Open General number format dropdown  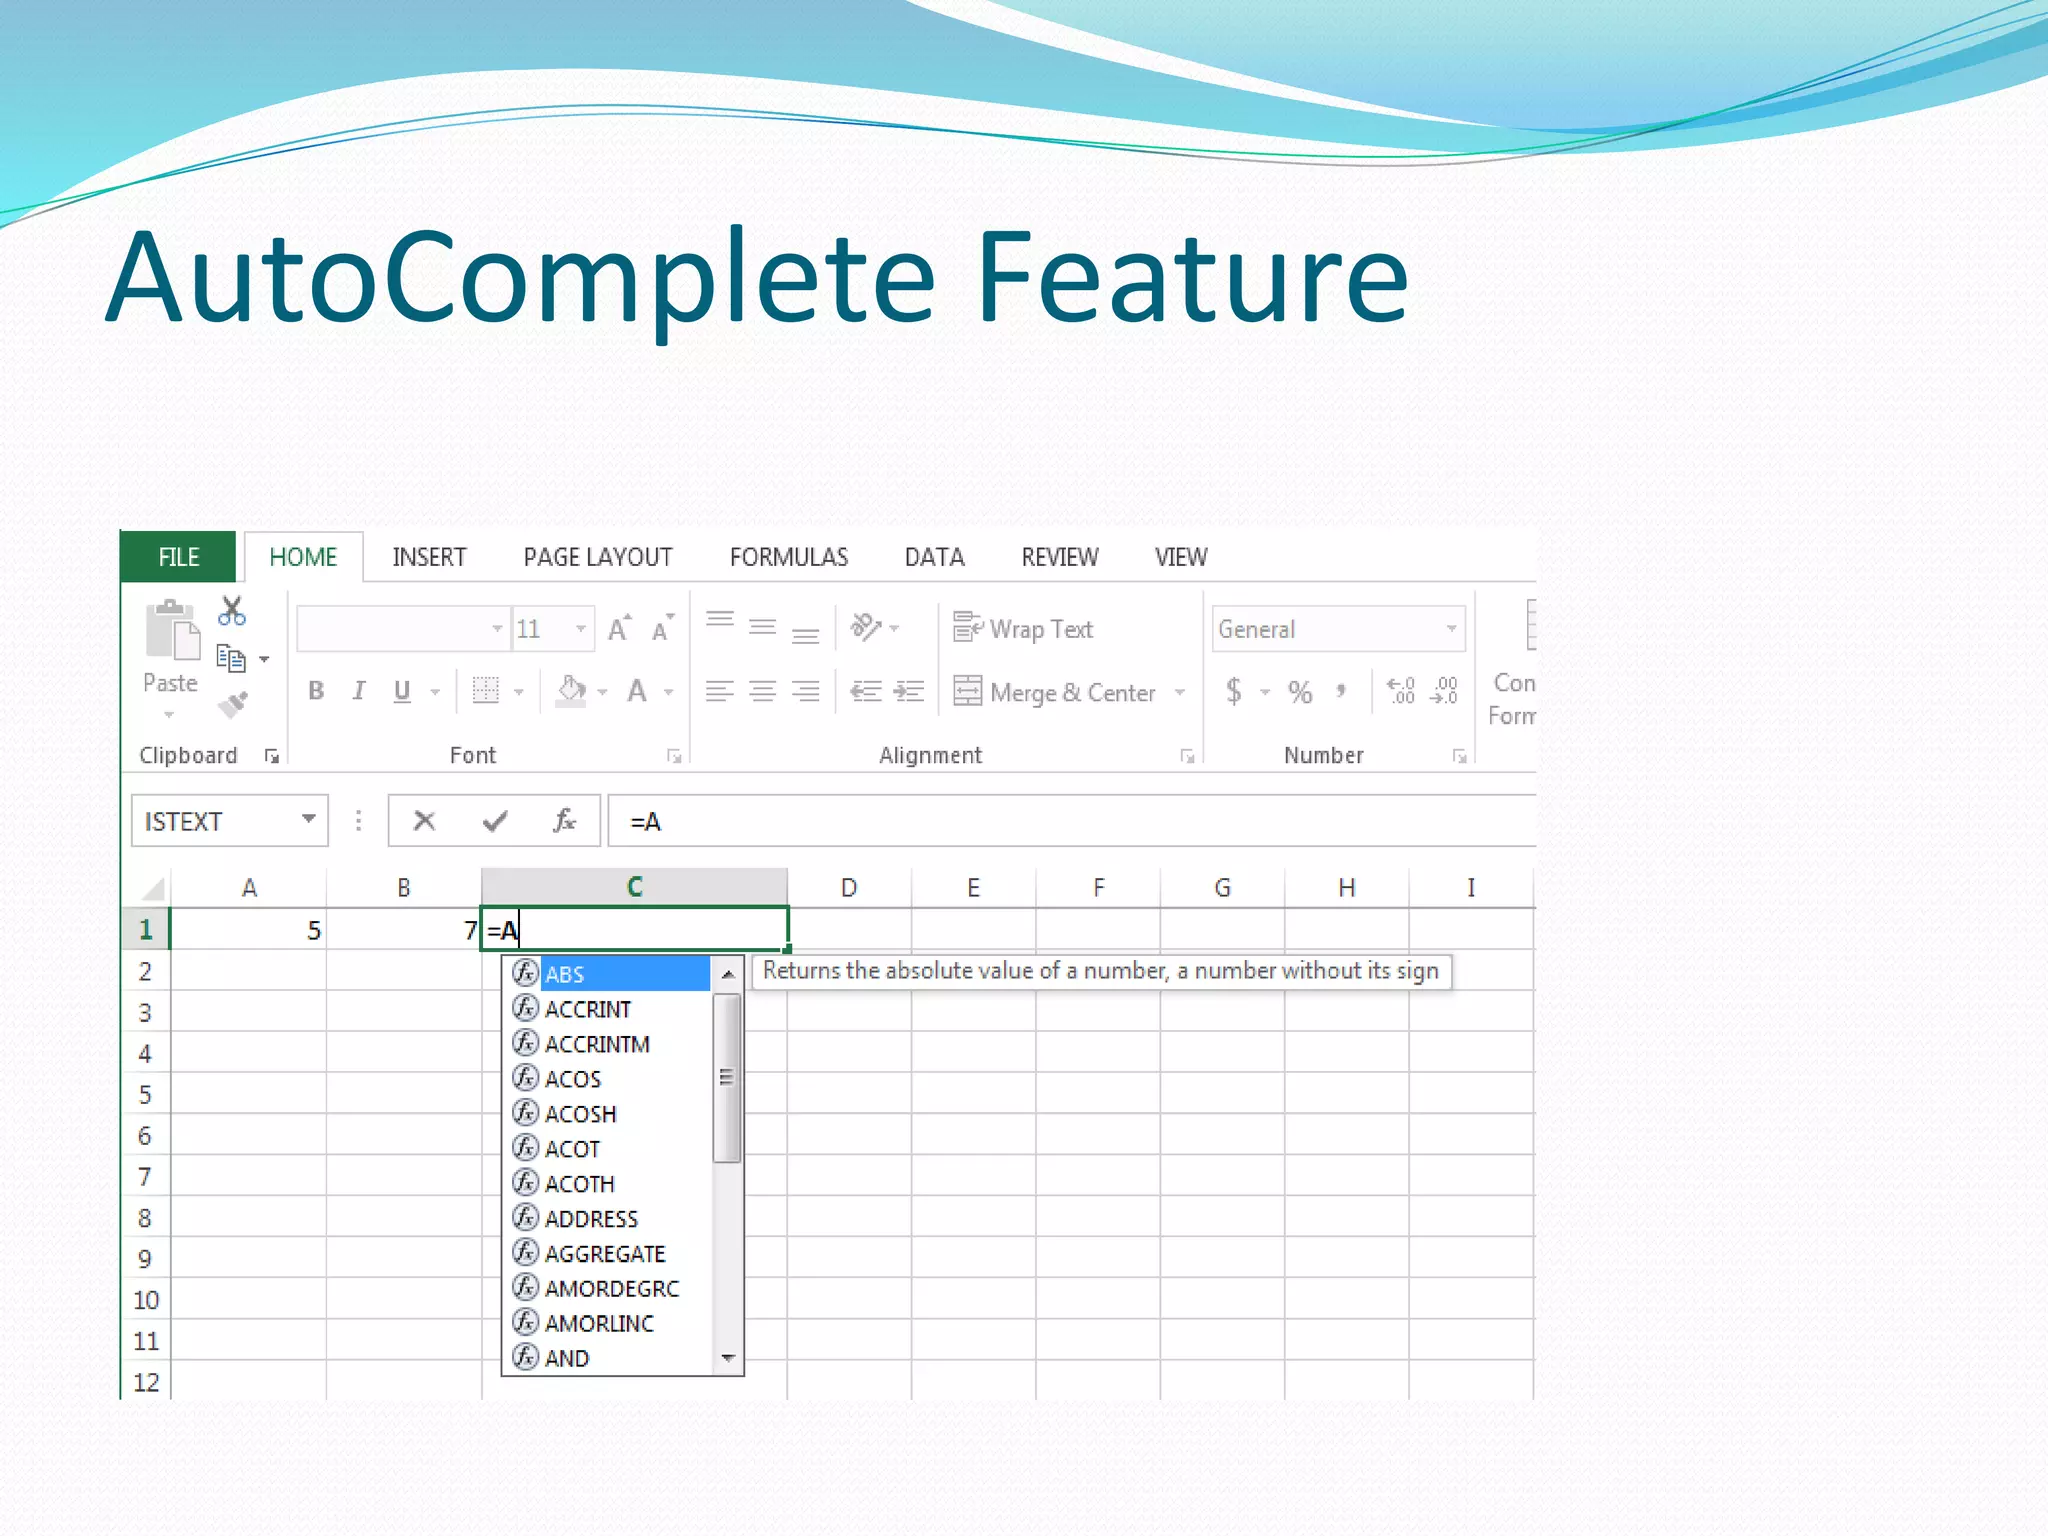(x=1451, y=629)
